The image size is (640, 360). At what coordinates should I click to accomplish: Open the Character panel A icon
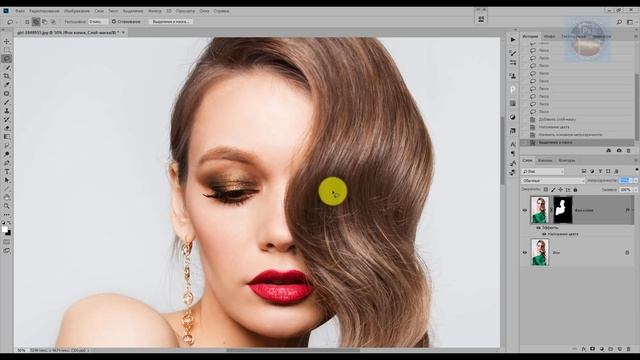(x=513, y=144)
